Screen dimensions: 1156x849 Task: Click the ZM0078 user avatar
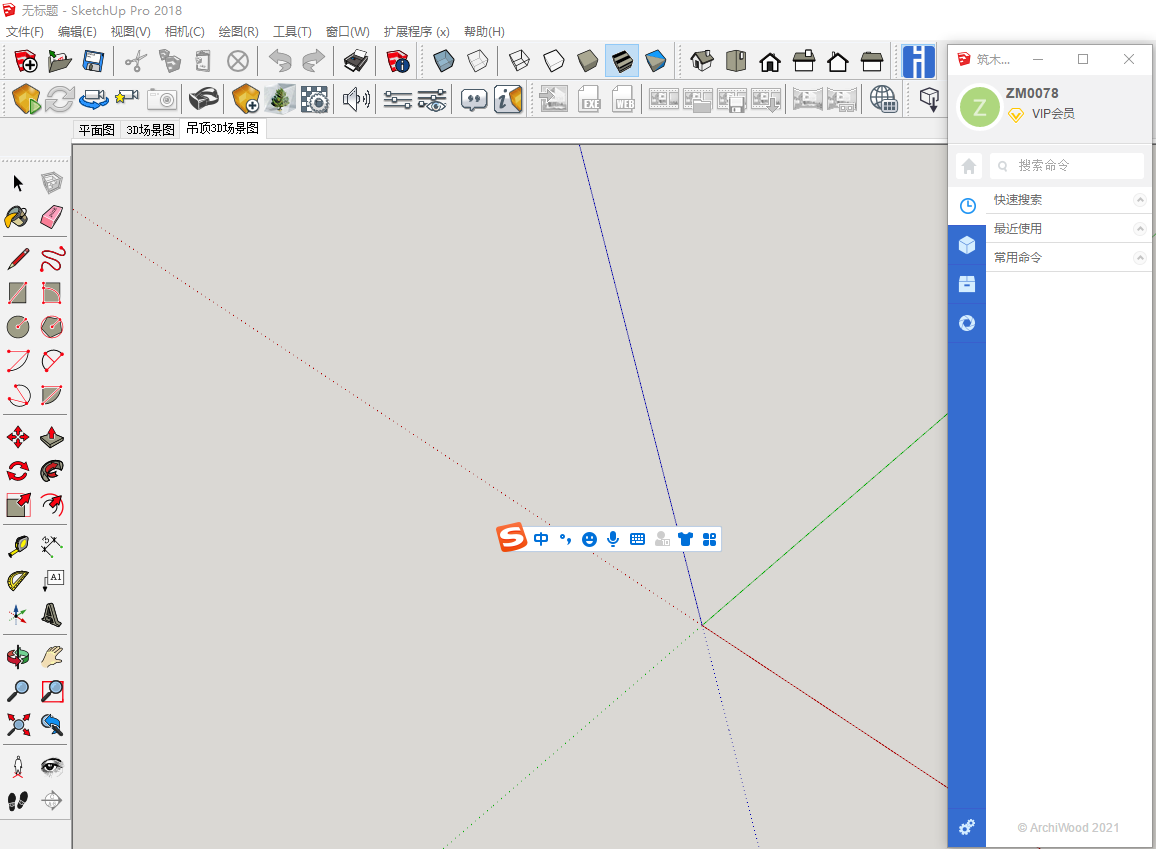tap(979, 107)
